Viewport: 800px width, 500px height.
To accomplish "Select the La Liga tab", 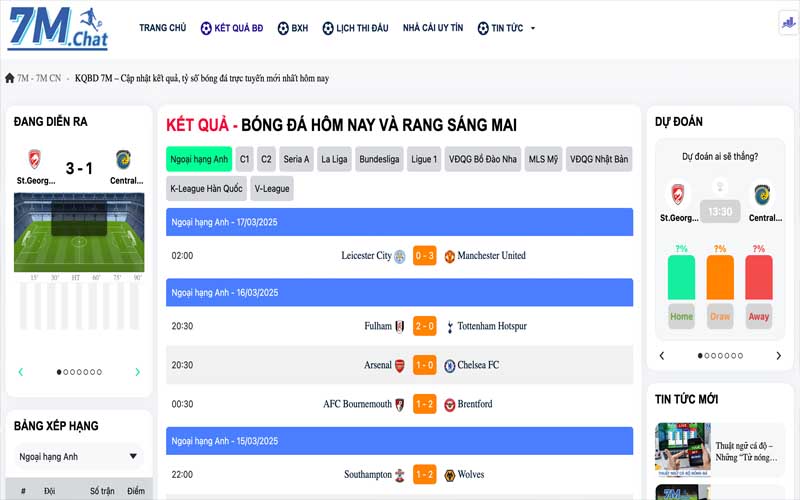I will click(x=334, y=159).
